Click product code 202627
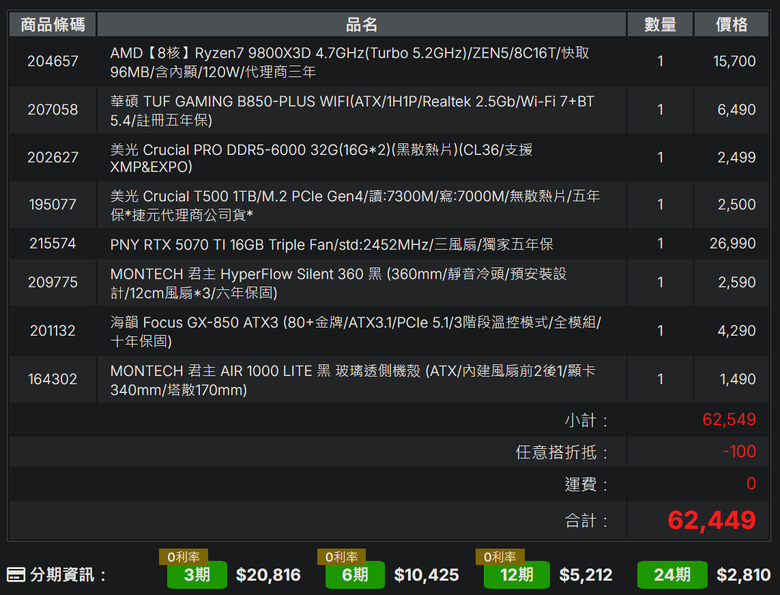This screenshot has height=595, width=780. (x=53, y=157)
